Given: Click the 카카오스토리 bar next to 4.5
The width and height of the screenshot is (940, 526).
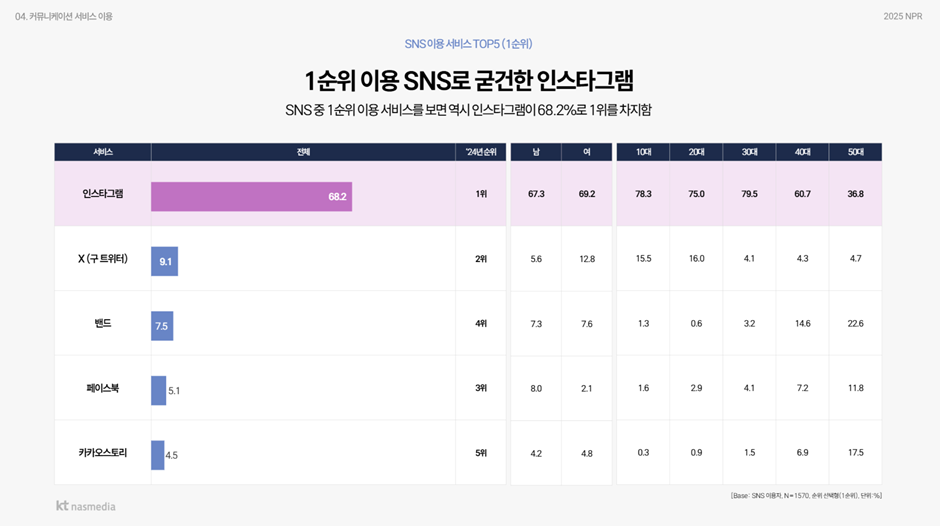Looking at the screenshot, I should coord(158,455).
